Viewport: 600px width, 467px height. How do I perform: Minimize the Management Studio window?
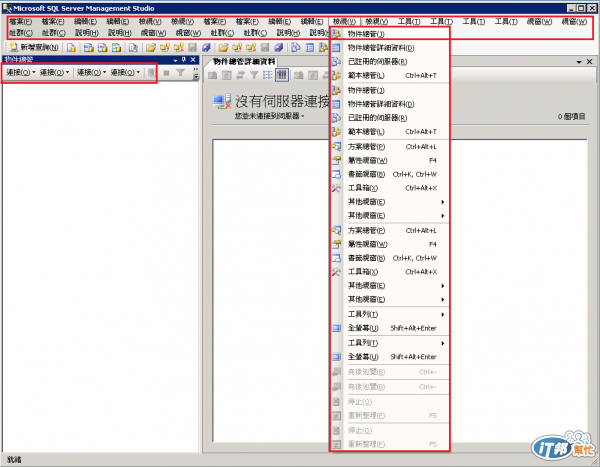click(x=571, y=8)
